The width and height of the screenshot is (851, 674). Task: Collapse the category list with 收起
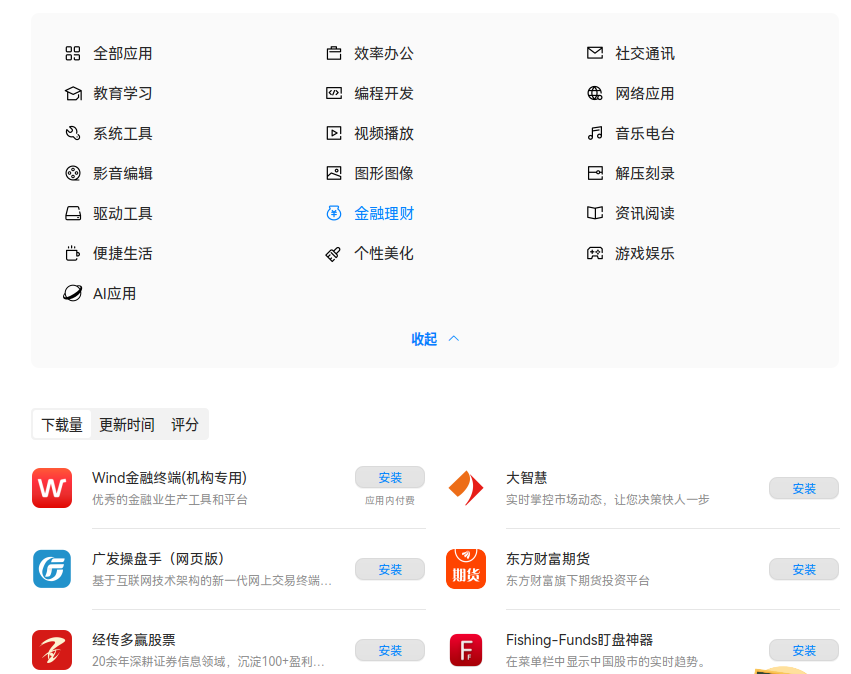point(435,339)
